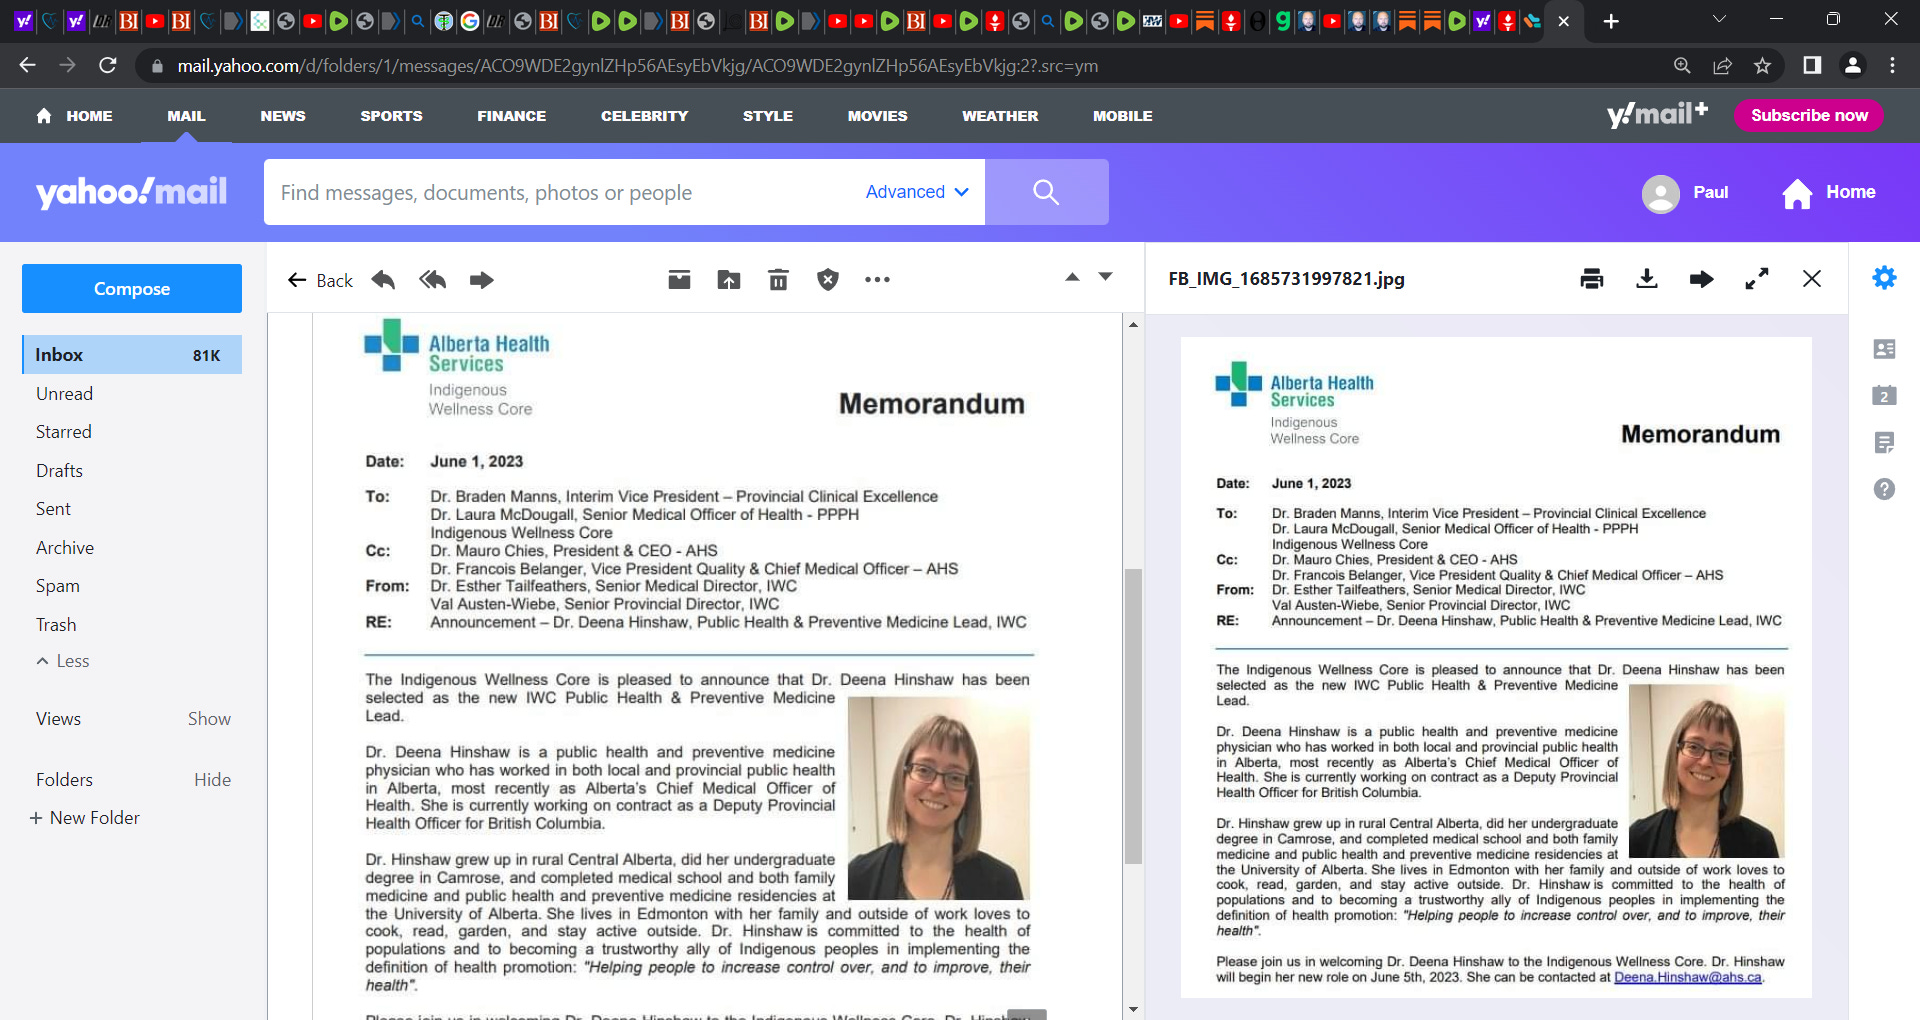Open the Notepad icon in right rail
Screen dimensions: 1920x1020
pyautogui.click(x=1884, y=443)
